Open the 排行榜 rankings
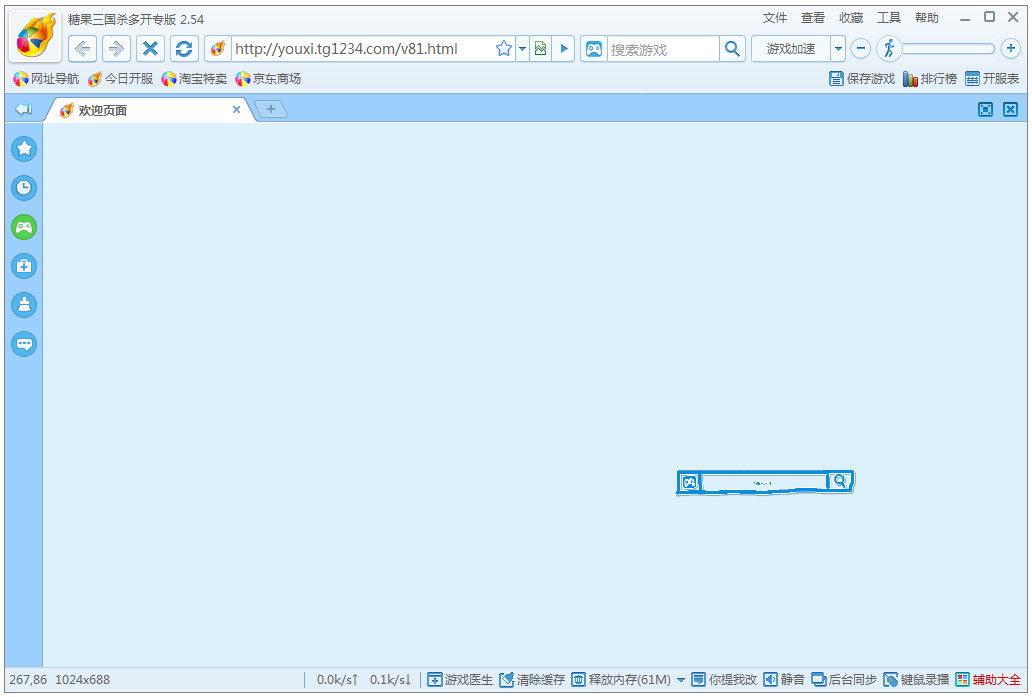Image resolution: width=1032 pixels, height=697 pixels. pyautogui.click(x=930, y=79)
